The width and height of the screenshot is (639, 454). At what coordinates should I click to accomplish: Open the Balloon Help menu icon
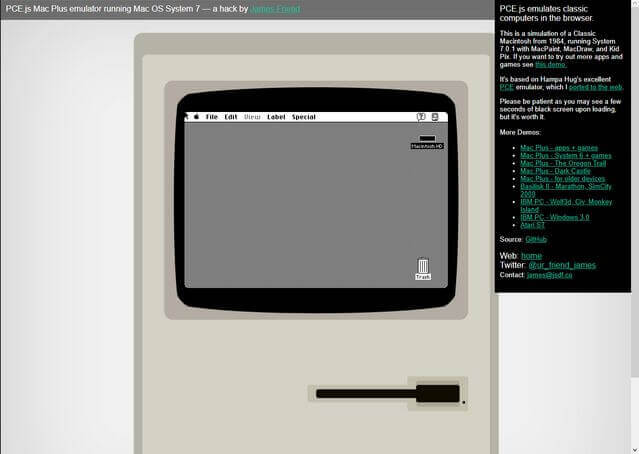[421, 117]
